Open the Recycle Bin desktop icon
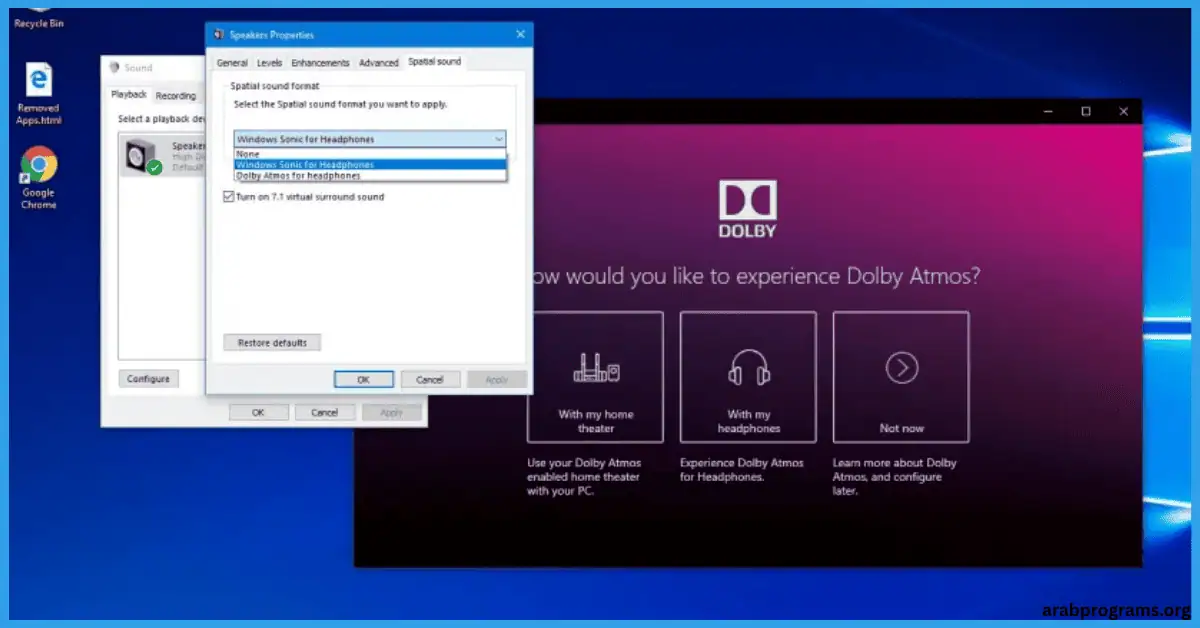Viewport: 1200px width, 628px height. (x=39, y=15)
